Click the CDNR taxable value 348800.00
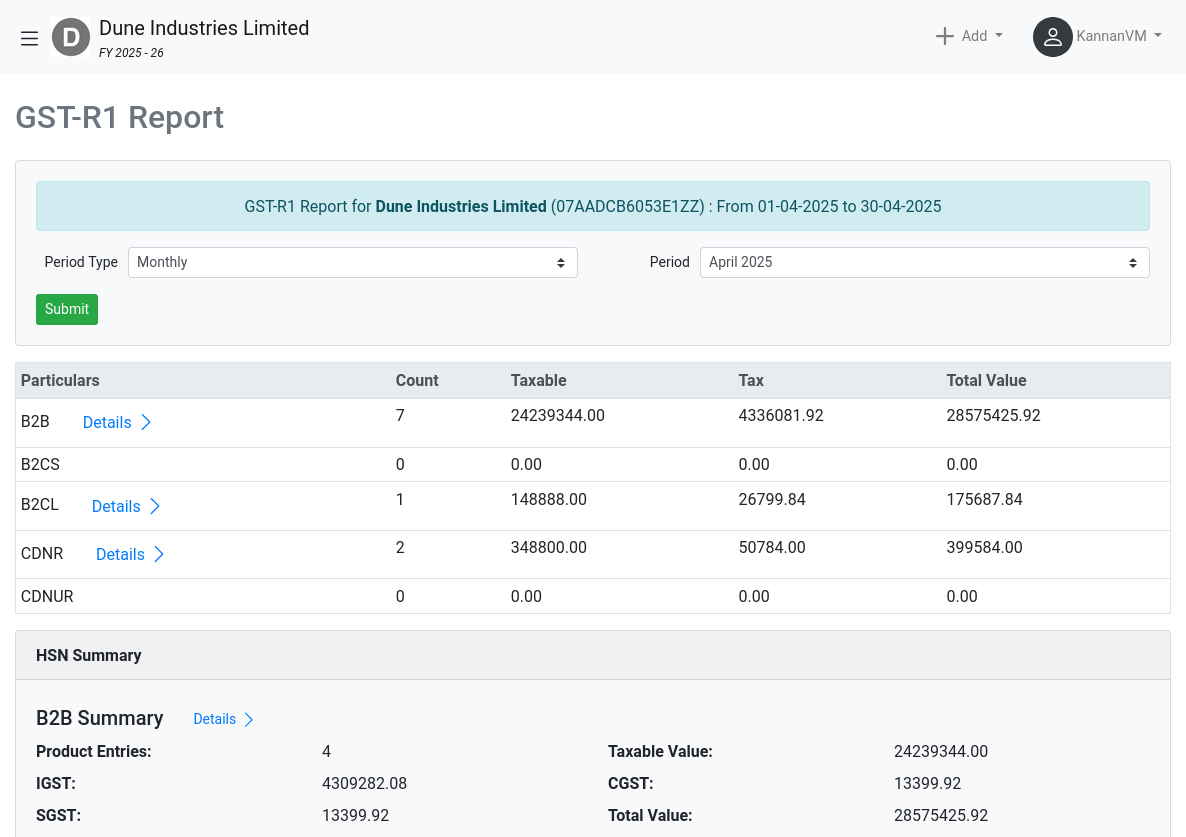Screen dimensions: 1186x837 [x=548, y=547]
